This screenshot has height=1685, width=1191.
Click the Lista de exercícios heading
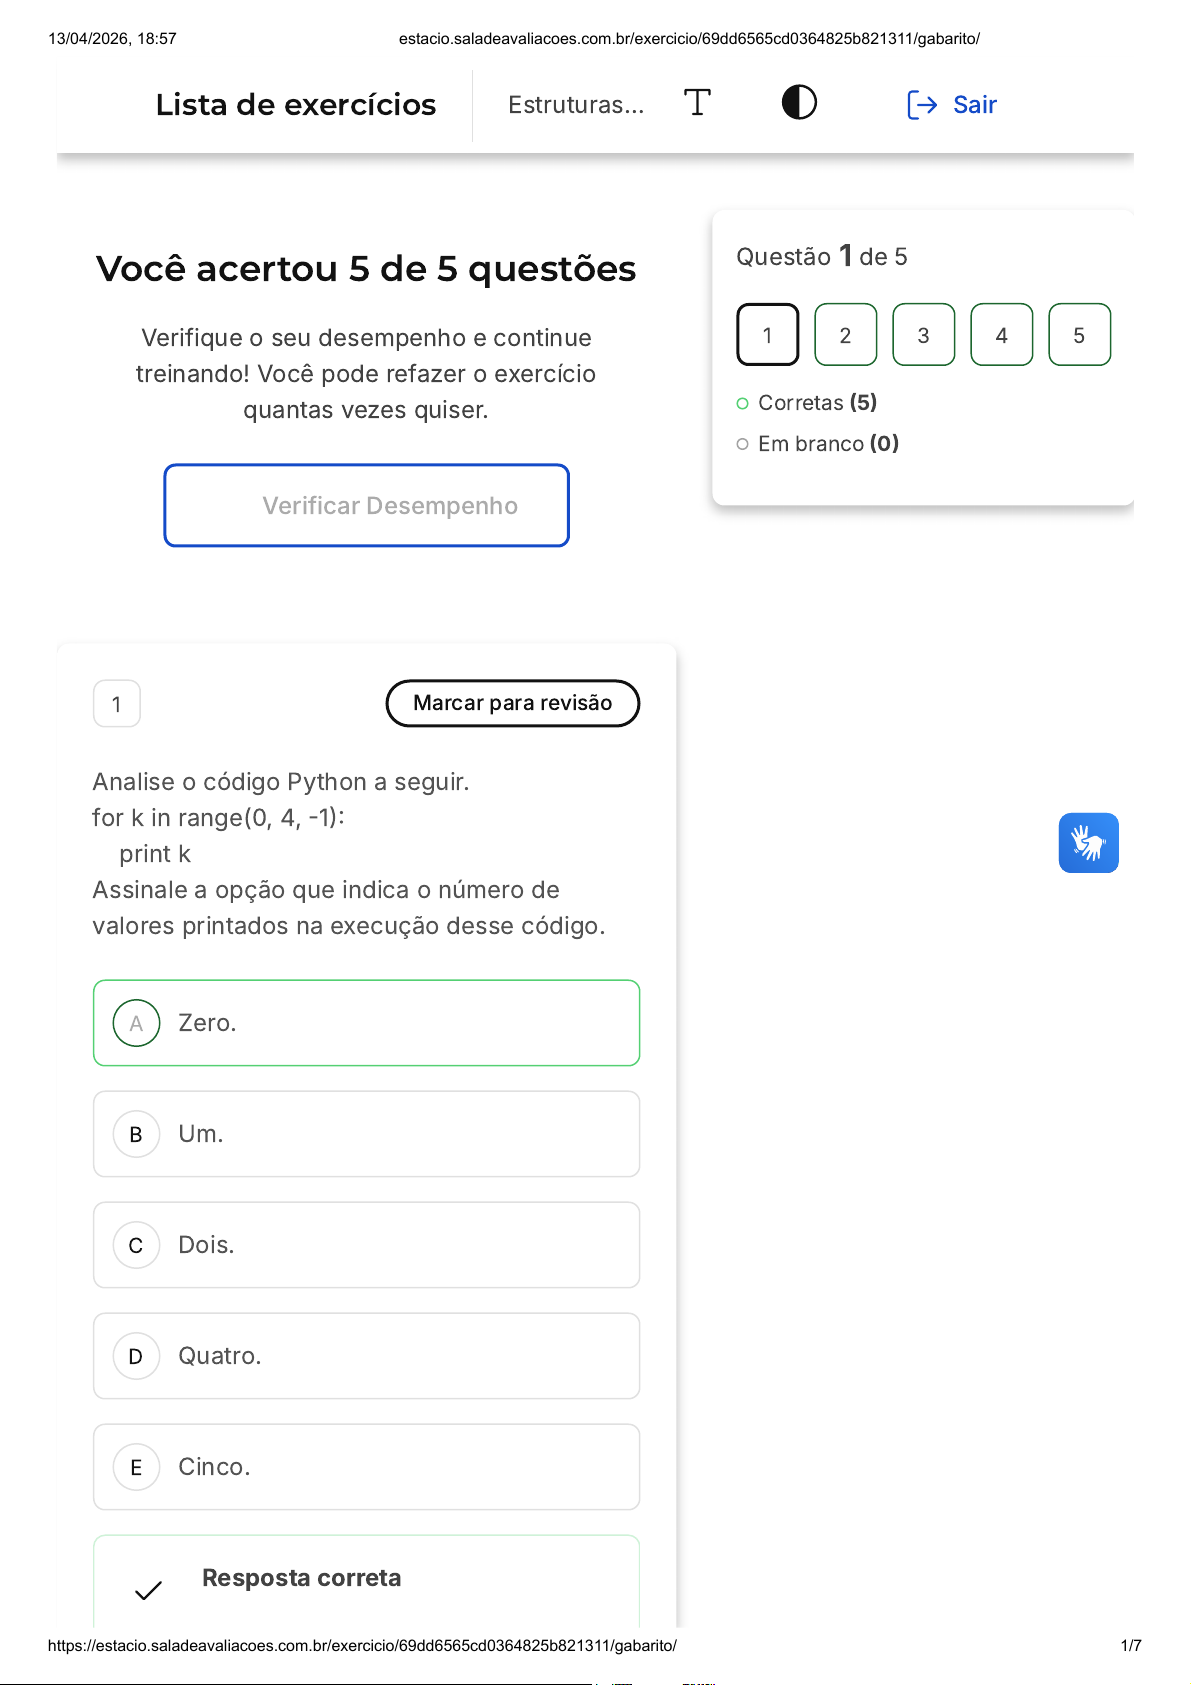296,105
